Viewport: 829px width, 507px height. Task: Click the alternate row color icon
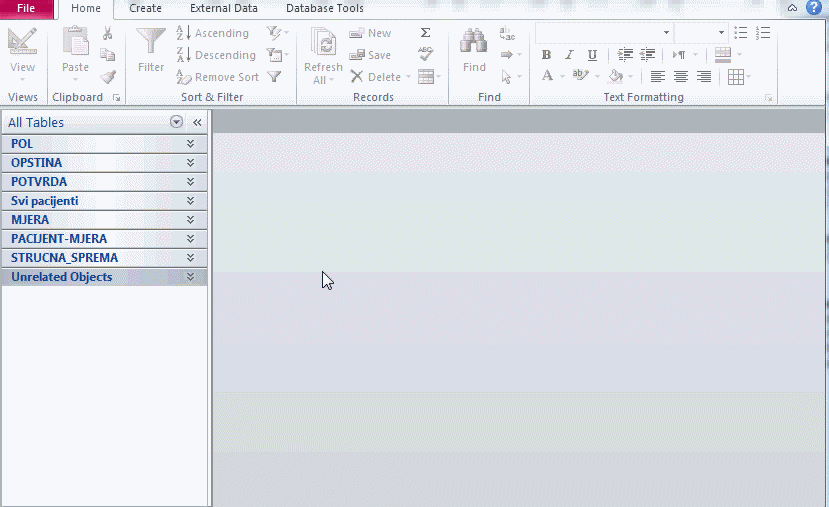723,54
